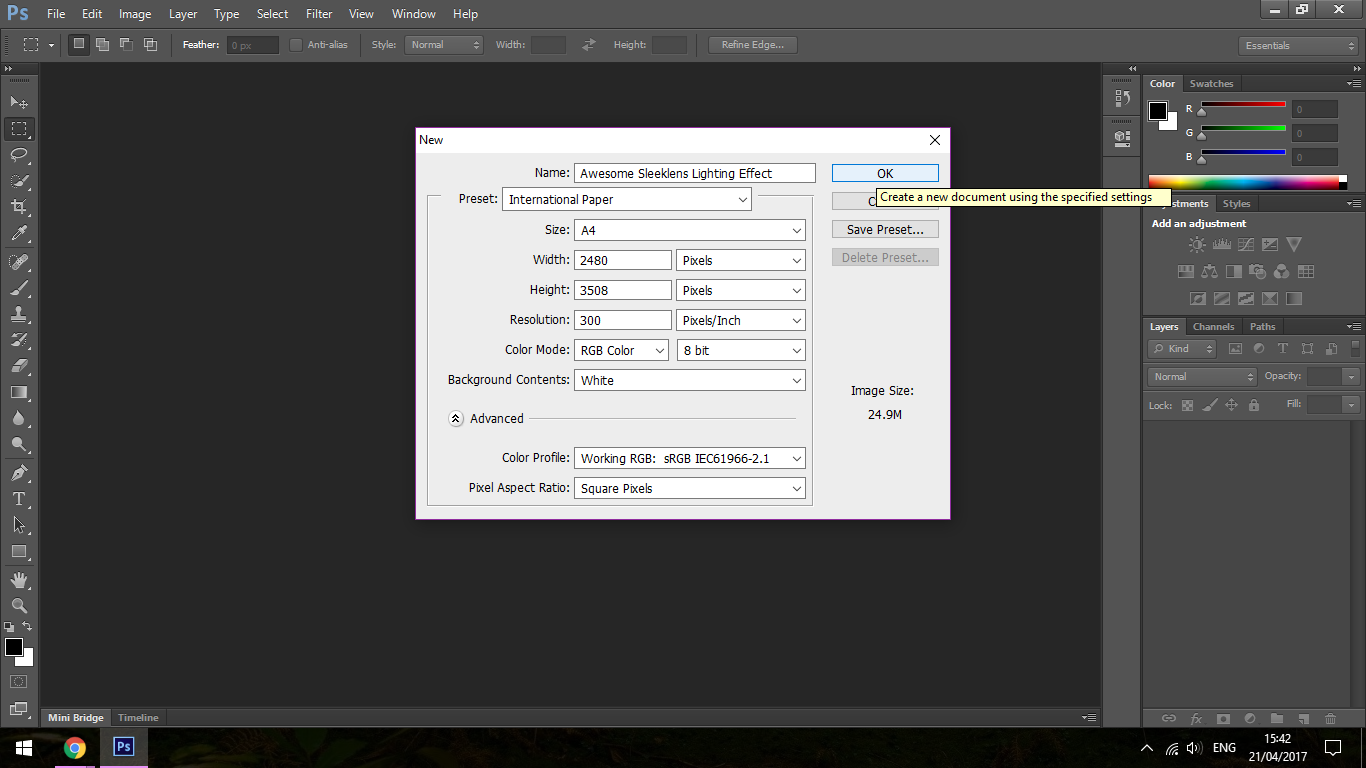Toggle Quick Mask mode
Image resolution: width=1366 pixels, height=768 pixels.
pyautogui.click(x=19, y=681)
